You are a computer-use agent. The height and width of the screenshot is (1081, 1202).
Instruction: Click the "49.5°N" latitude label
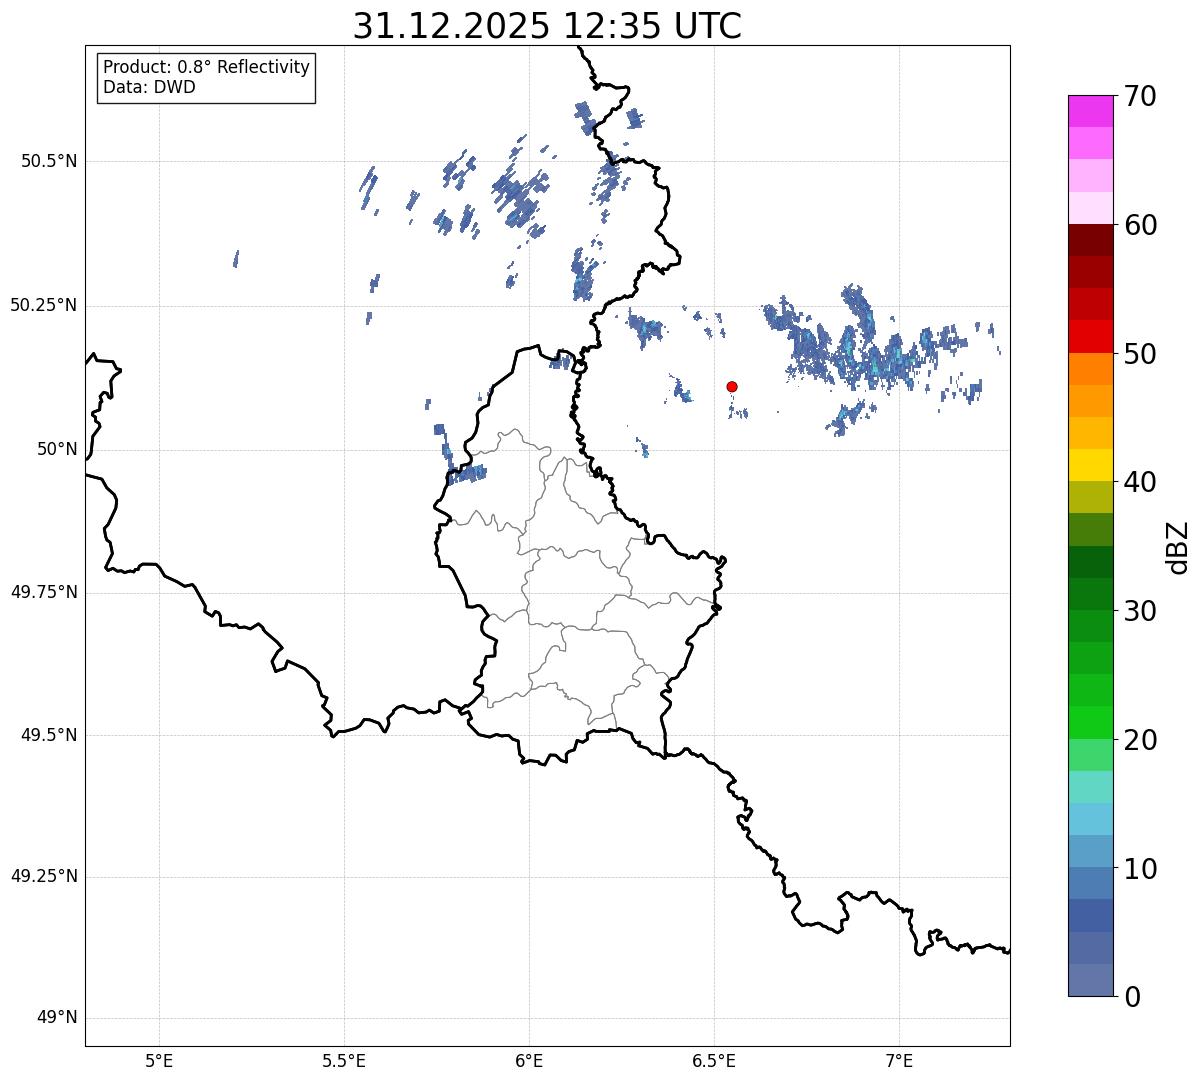coord(49,735)
